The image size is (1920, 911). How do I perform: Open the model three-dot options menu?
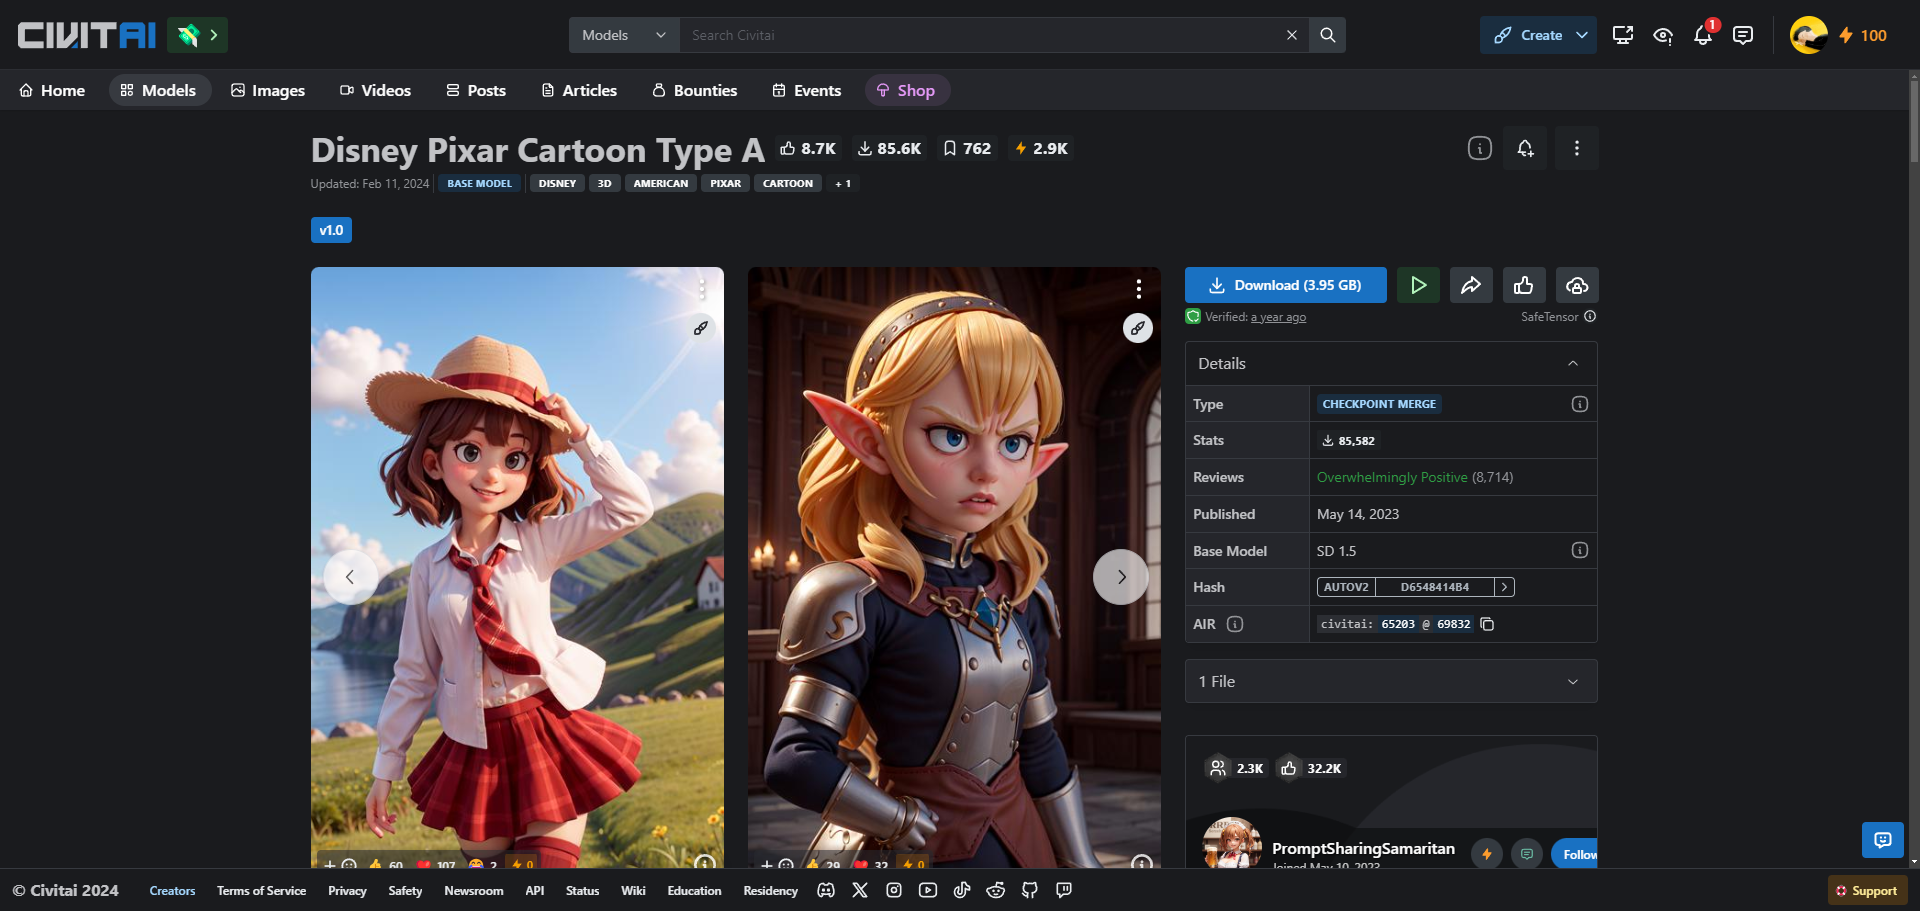click(x=1576, y=148)
